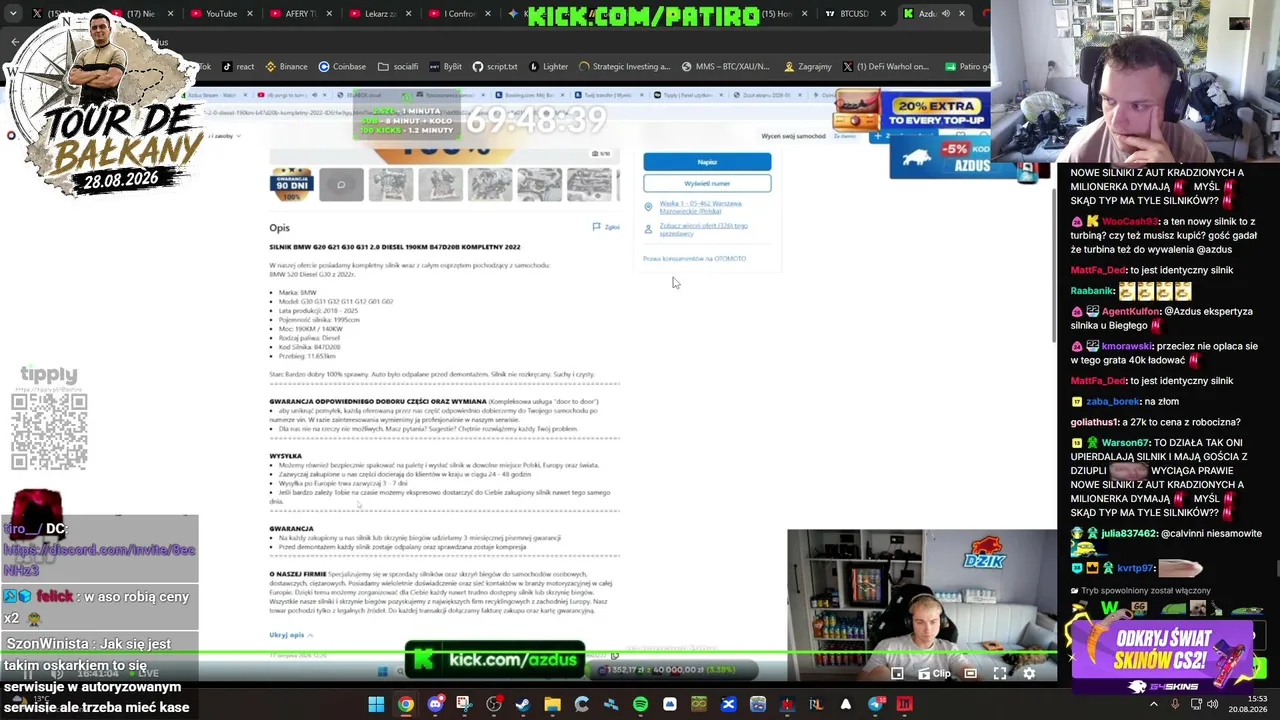
Task: Open the Lighter bookmark
Action: coord(548,67)
